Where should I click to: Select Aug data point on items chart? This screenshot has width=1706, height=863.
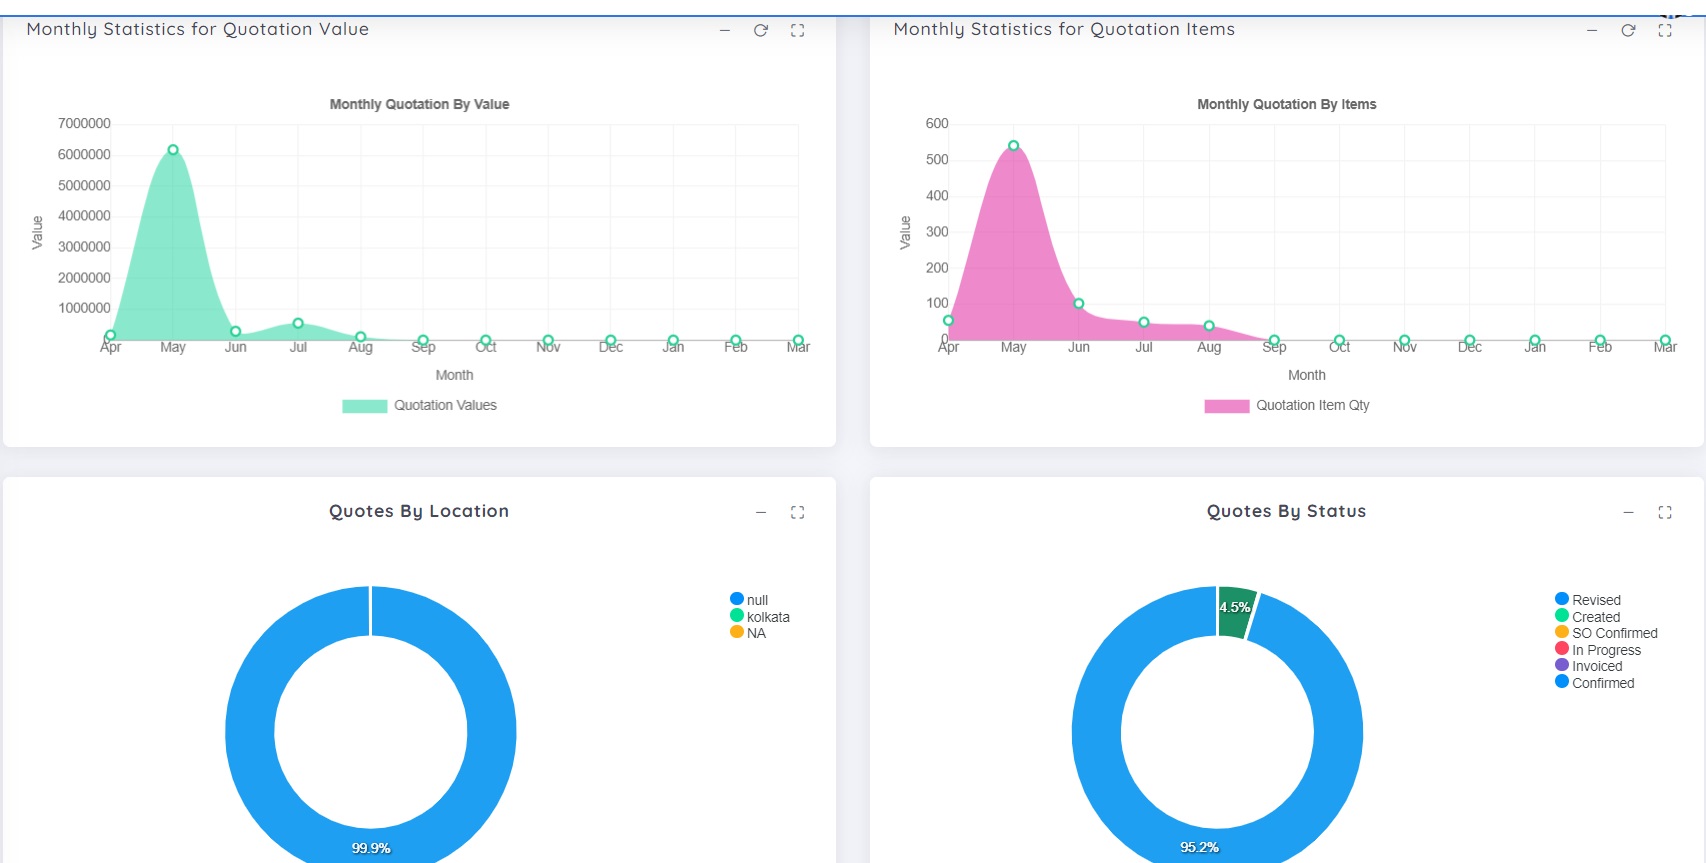pos(1209,326)
